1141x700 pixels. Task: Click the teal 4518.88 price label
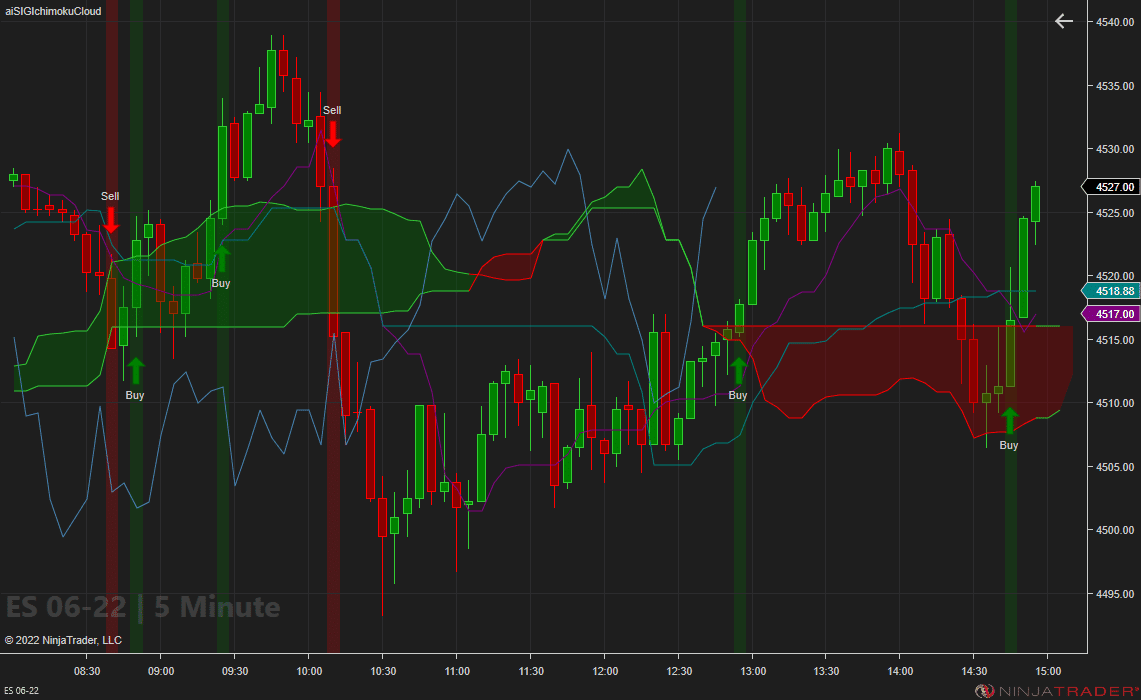point(1112,291)
